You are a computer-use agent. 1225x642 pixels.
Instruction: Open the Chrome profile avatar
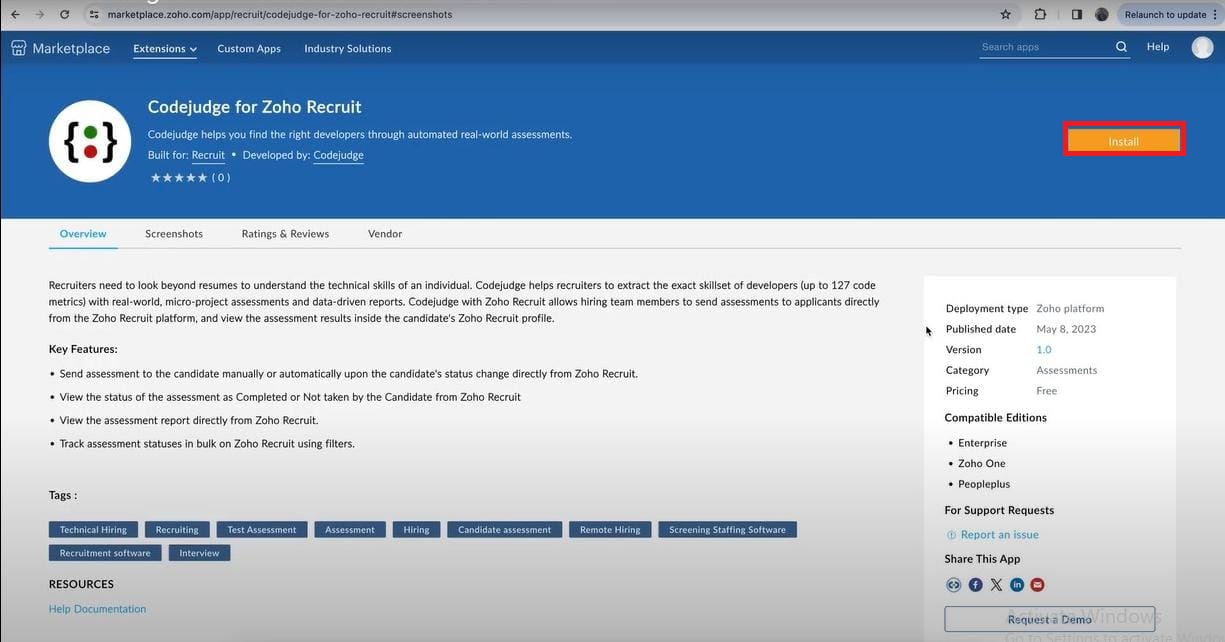click(x=1102, y=15)
